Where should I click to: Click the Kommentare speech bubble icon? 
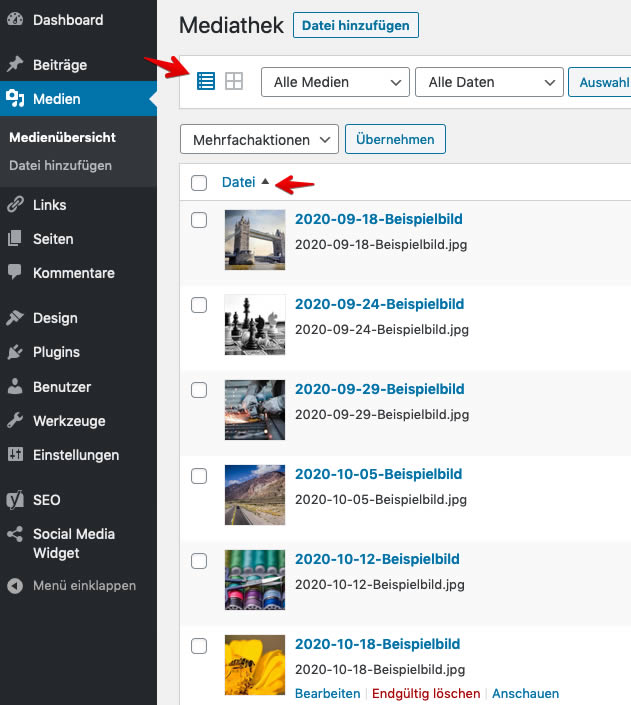tap(15, 272)
